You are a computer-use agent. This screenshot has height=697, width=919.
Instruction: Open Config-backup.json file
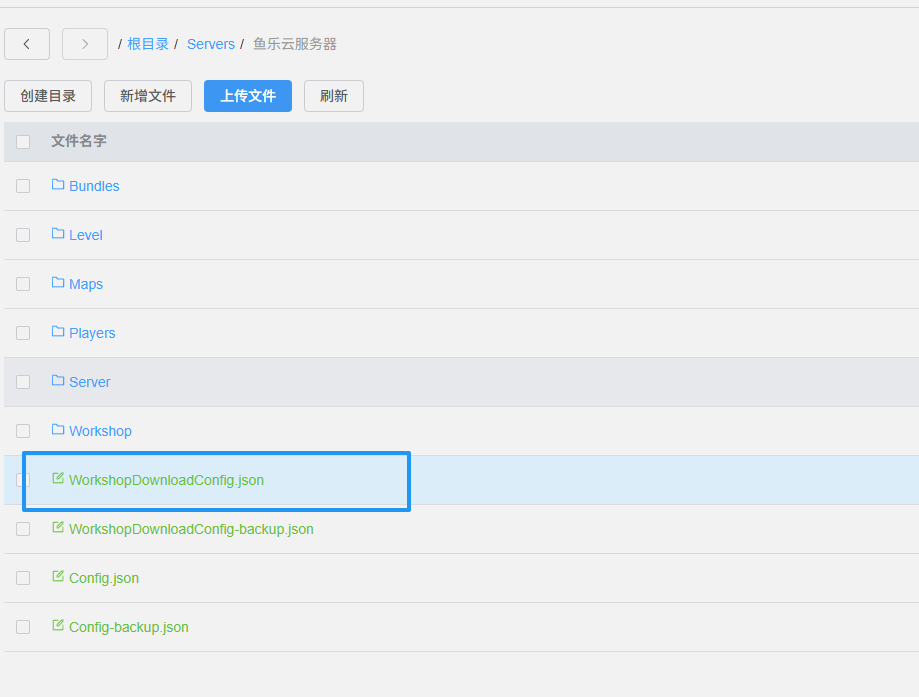click(x=129, y=627)
